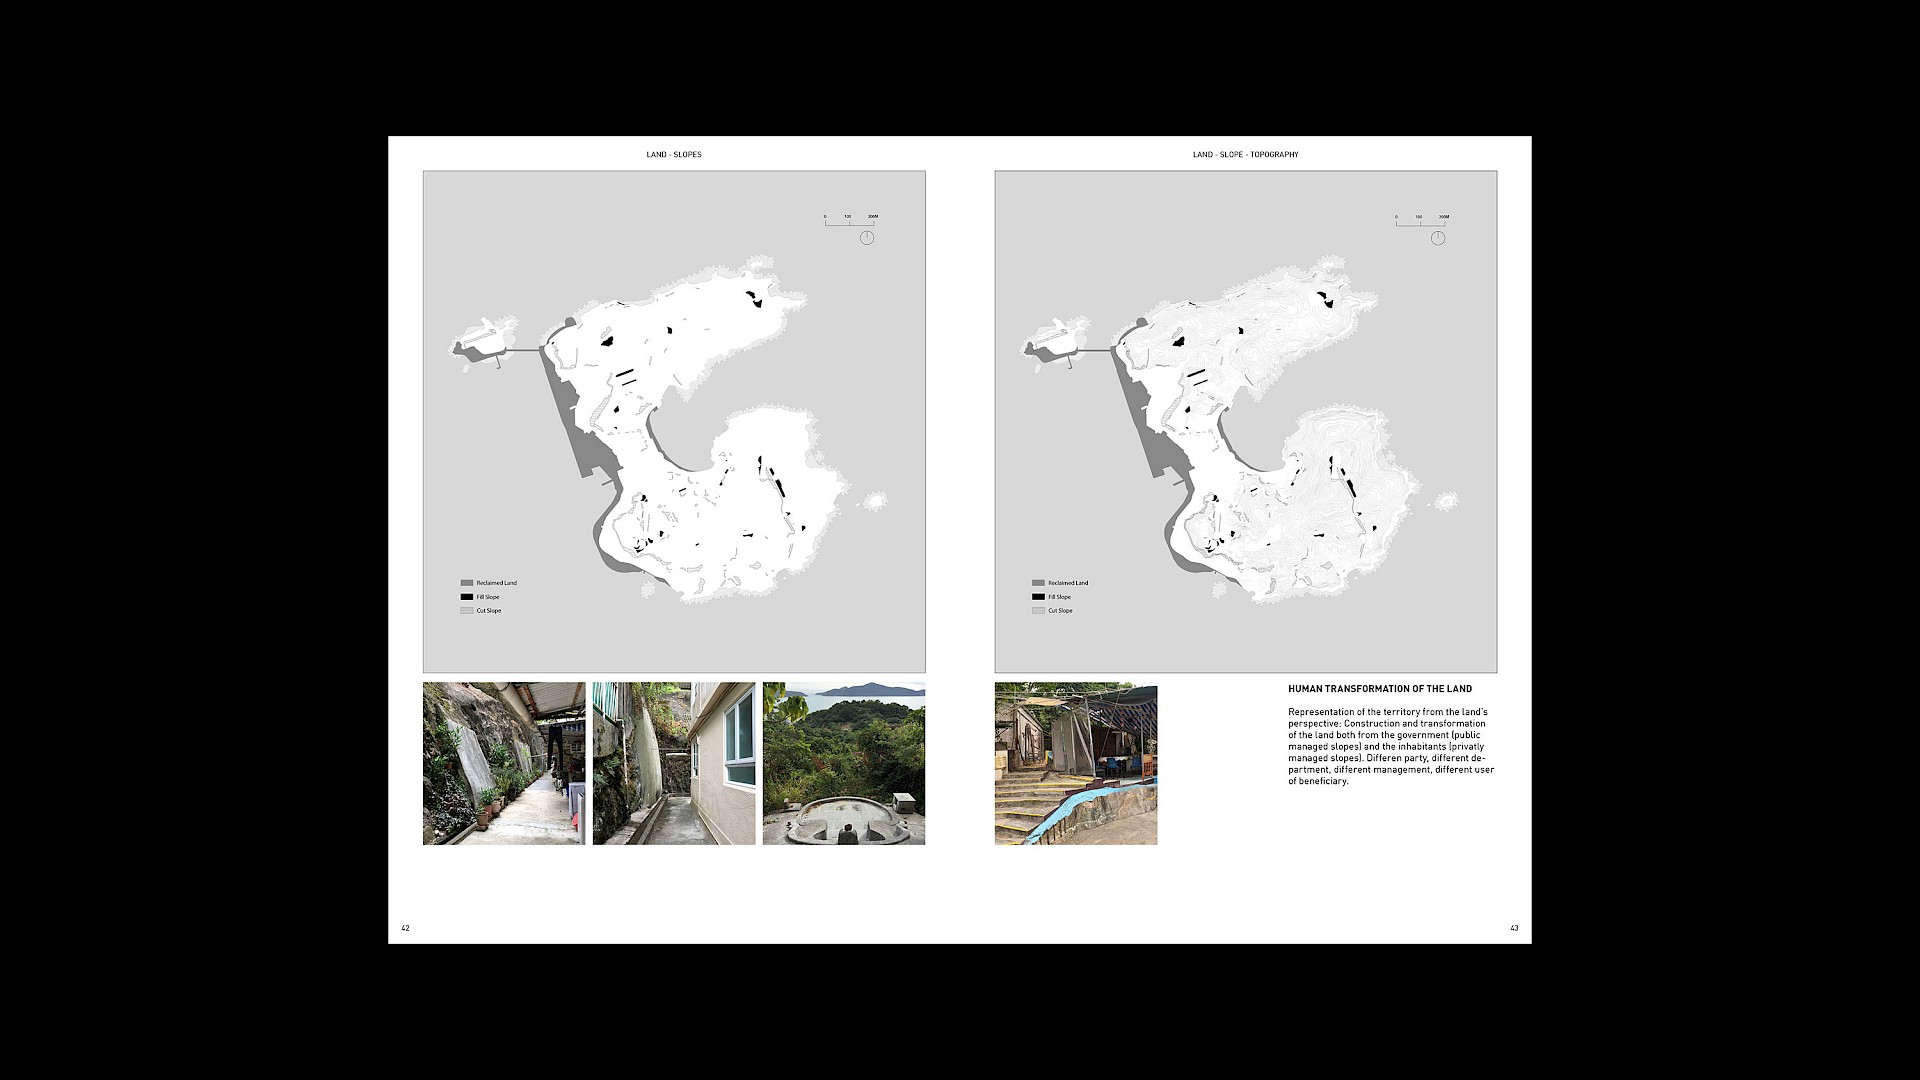Open the blue-painted stairs photo thumbnail
Screen dimensions: 1920x1080
(x=1076, y=764)
